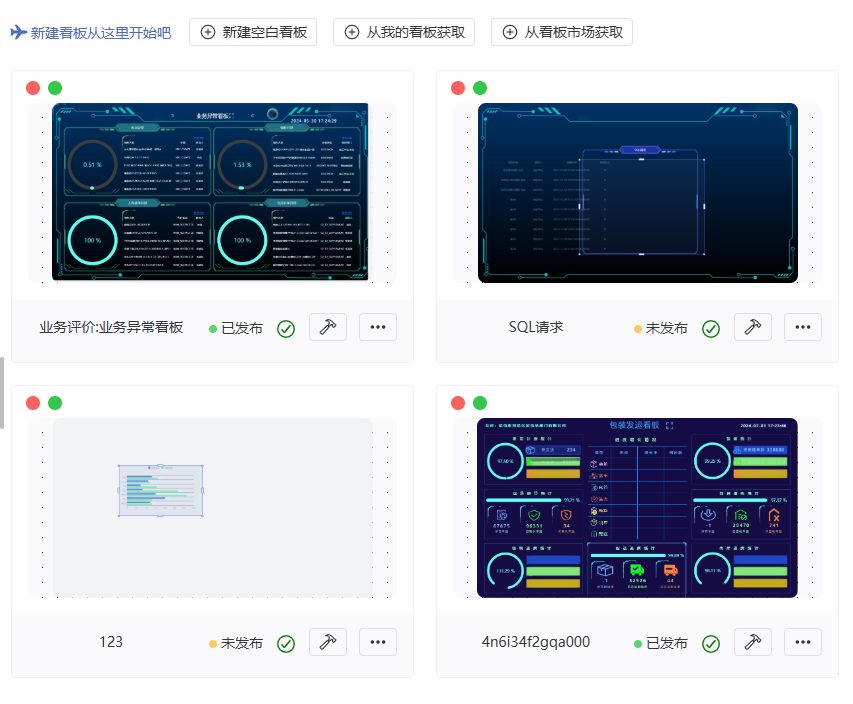Open the SQL请求 dashboard thumbnail
This screenshot has width=853, height=704.
tap(638, 193)
